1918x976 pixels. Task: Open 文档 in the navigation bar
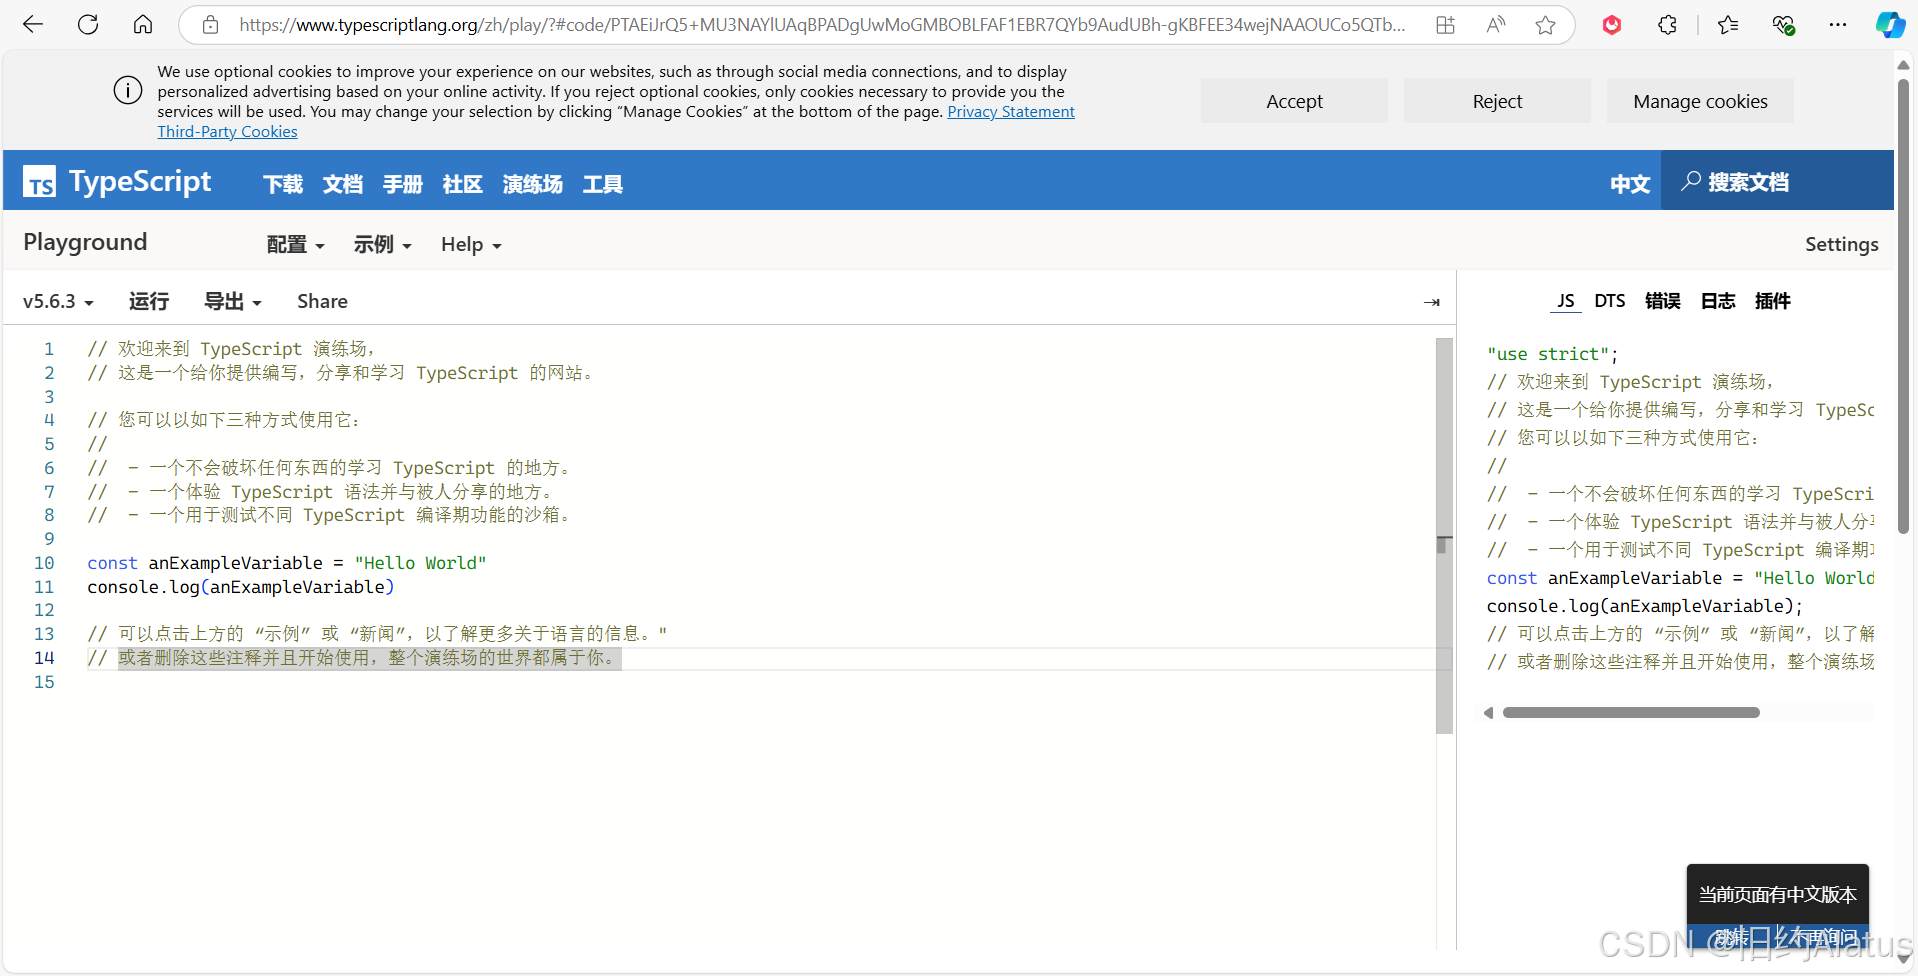[343, 184]
